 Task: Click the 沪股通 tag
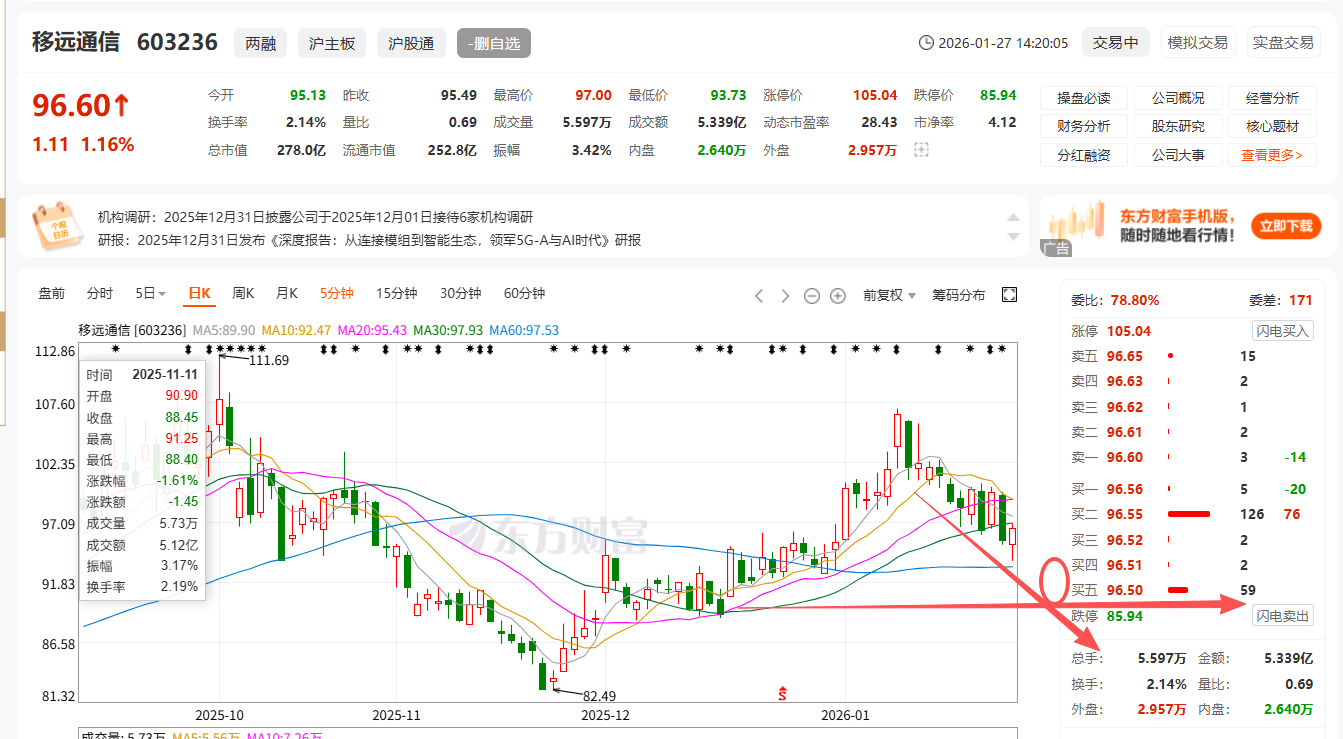coord(411,43)
